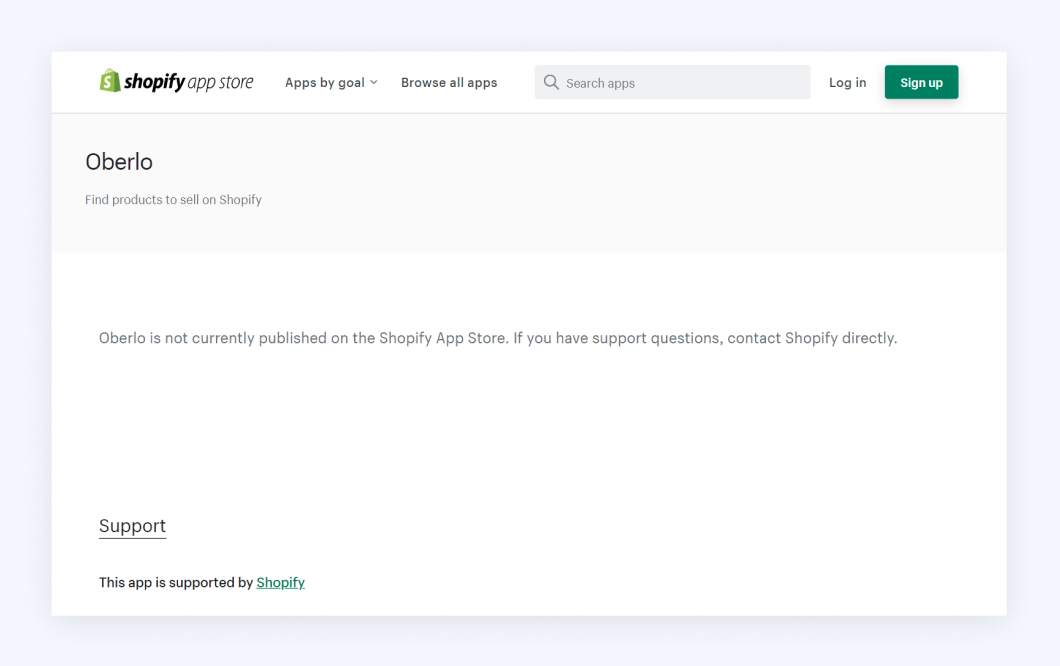Focus the Search apps field

click(x=673, y=82)
